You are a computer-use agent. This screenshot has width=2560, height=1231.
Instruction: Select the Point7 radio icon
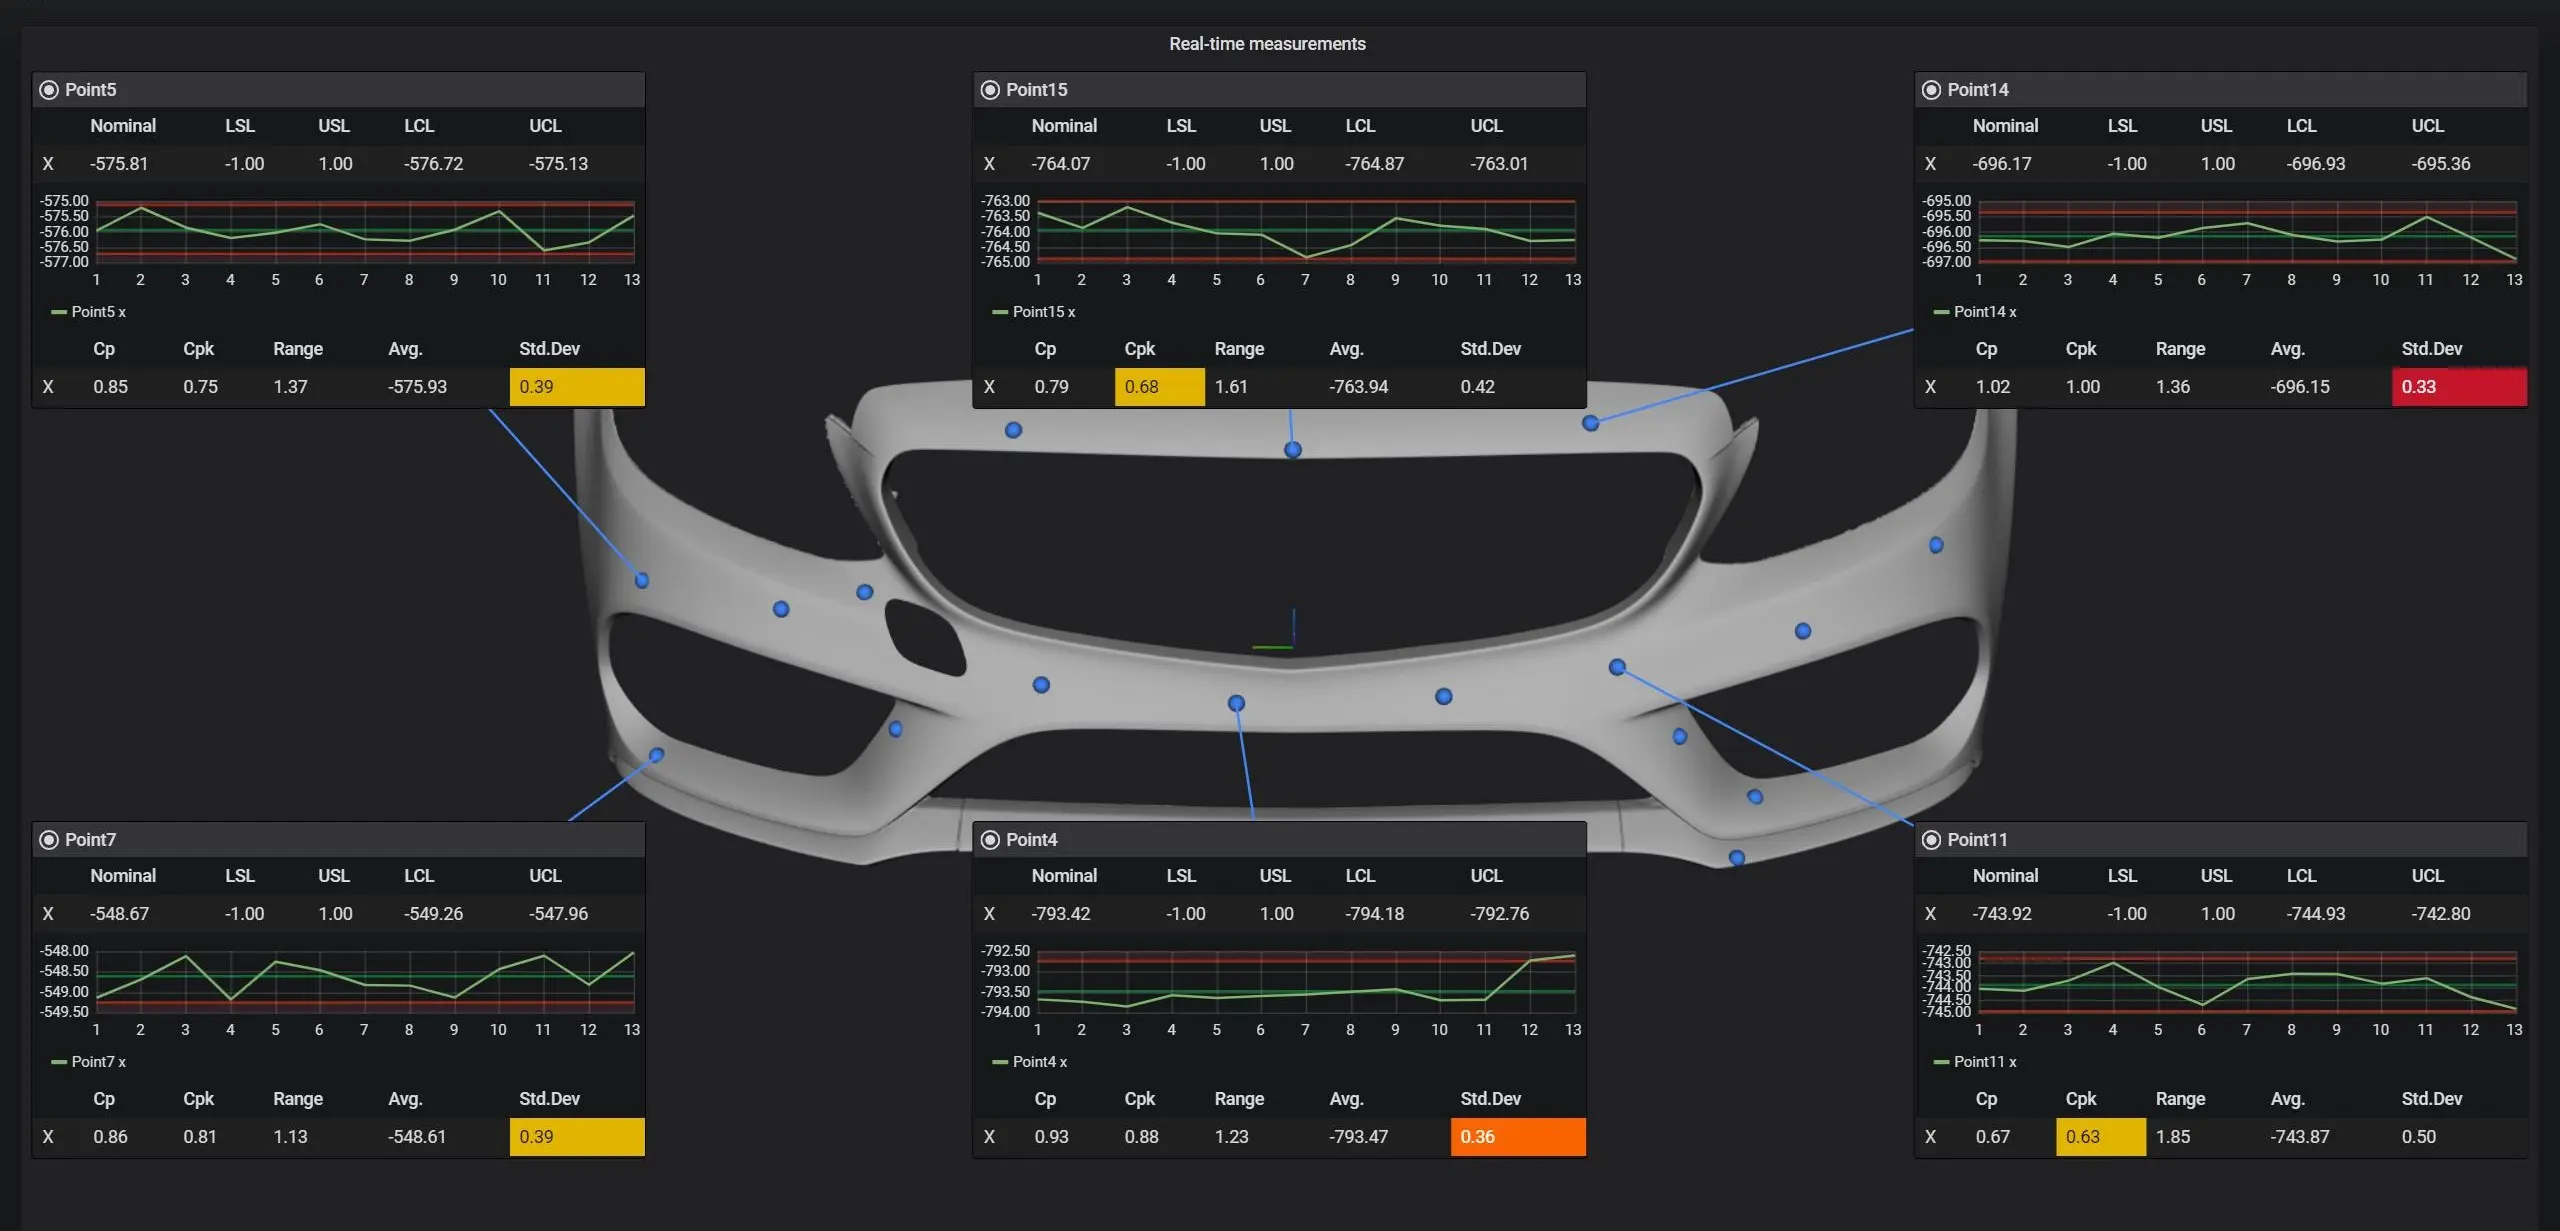pyautogui.click(x=48, y=840)
